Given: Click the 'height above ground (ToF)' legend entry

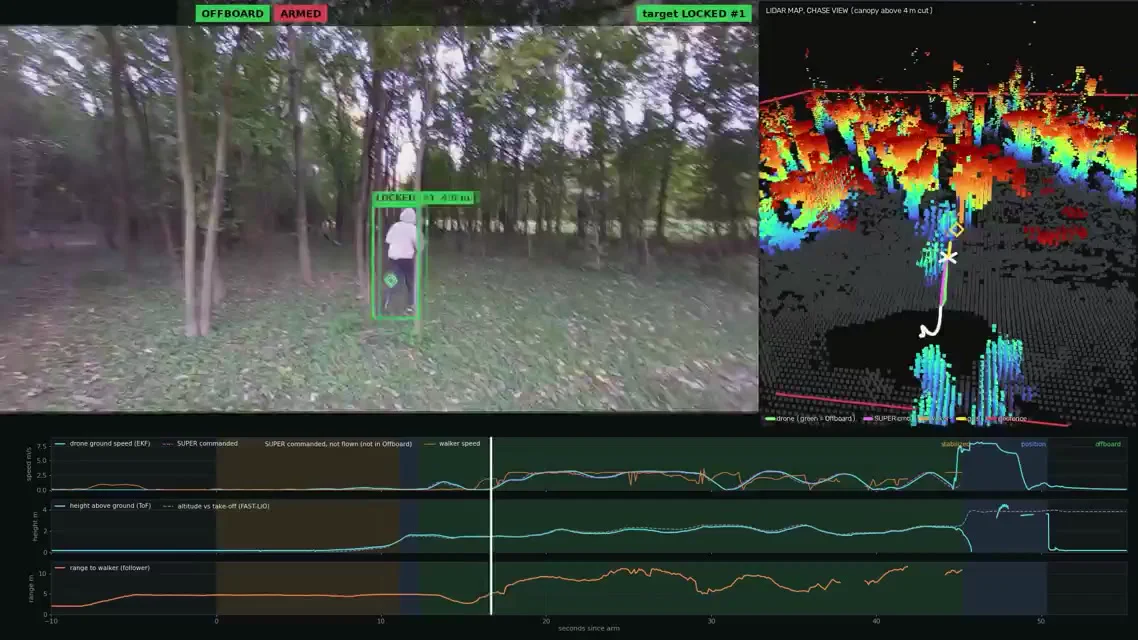Looking at the screenshot, I should click(103, 506).
